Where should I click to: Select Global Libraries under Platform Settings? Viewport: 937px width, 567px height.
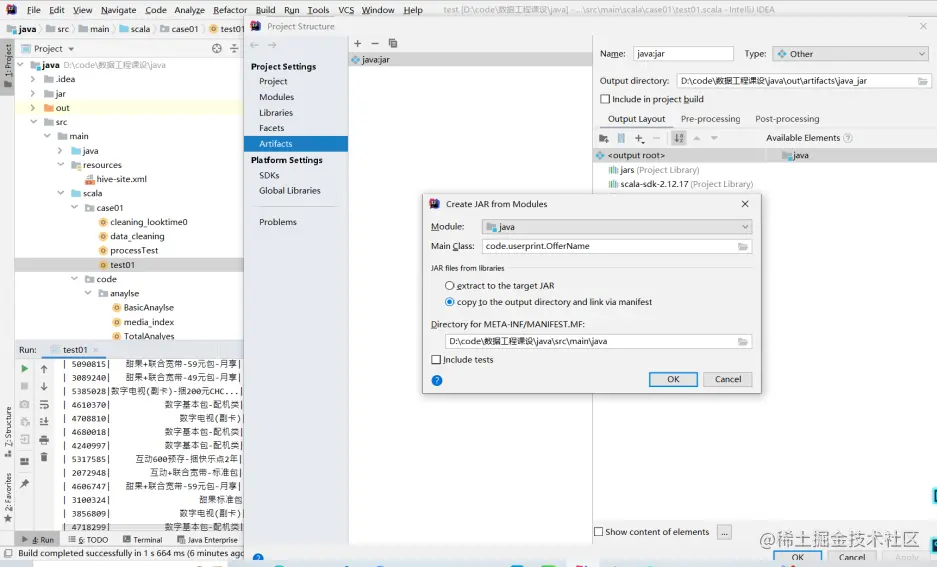pyautogui.click(x=289, y=191)
